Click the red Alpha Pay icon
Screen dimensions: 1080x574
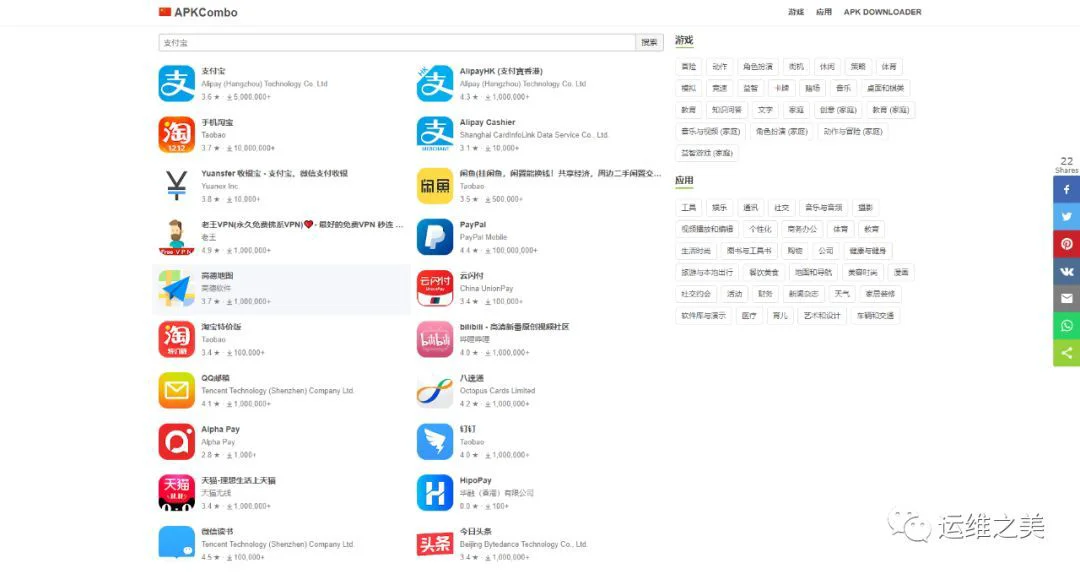pos(176,442)
